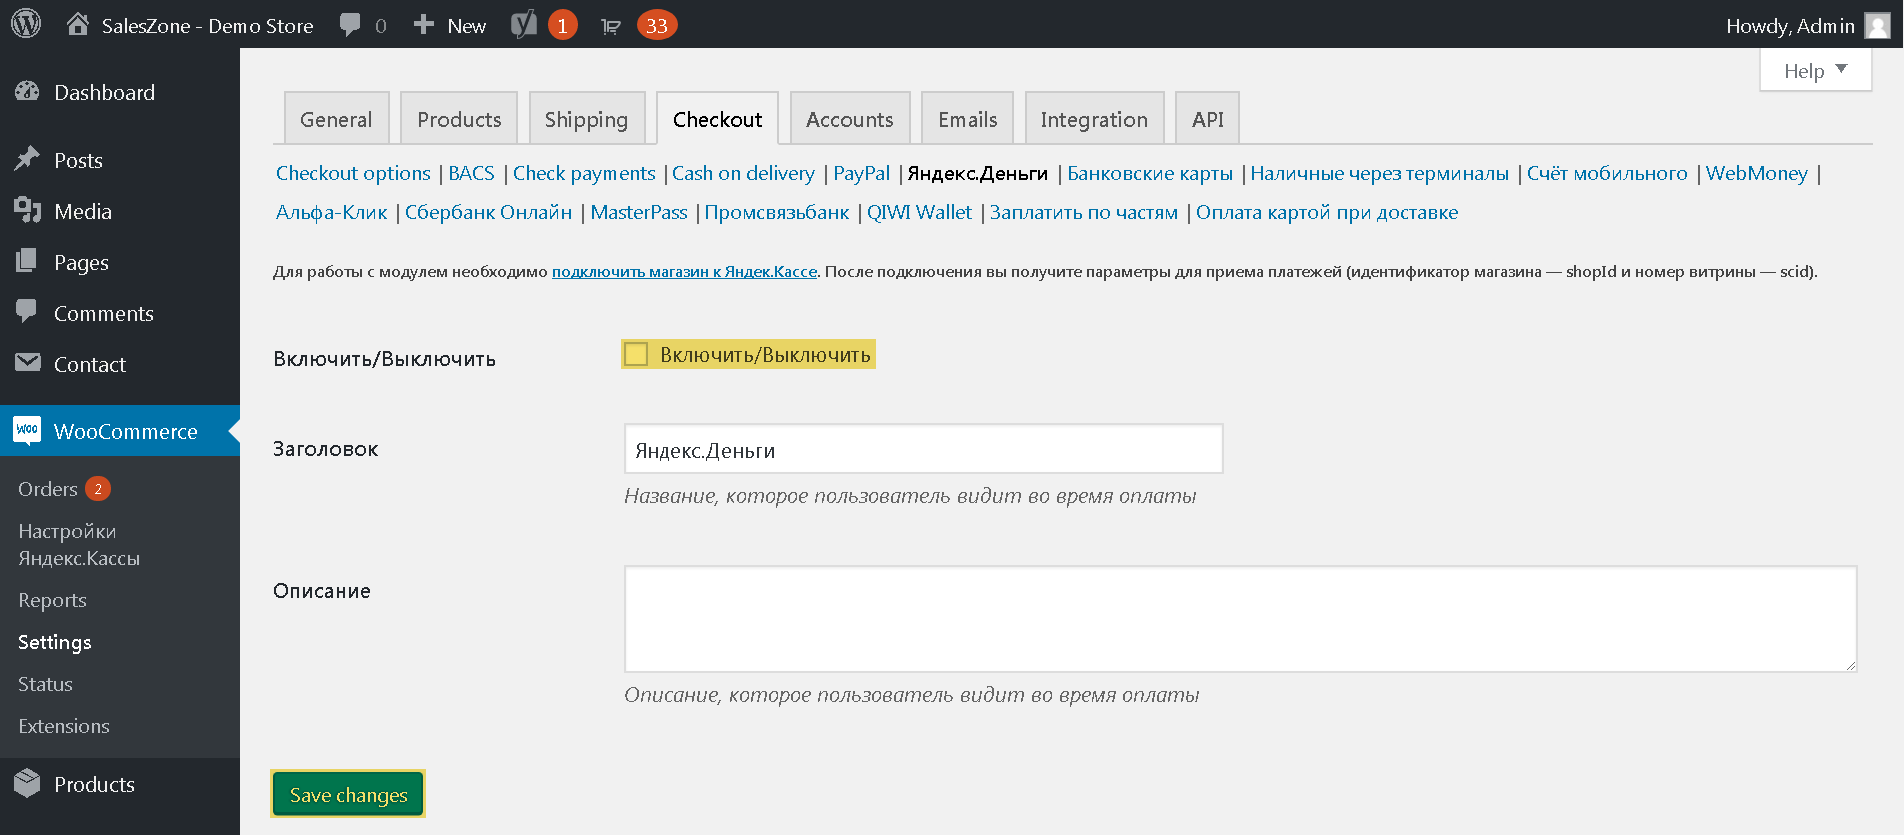Click the Comments bubble icon in sidebar
Image resolution: width=1904 pixels, height=835 pixels.
tap(28, 312)
